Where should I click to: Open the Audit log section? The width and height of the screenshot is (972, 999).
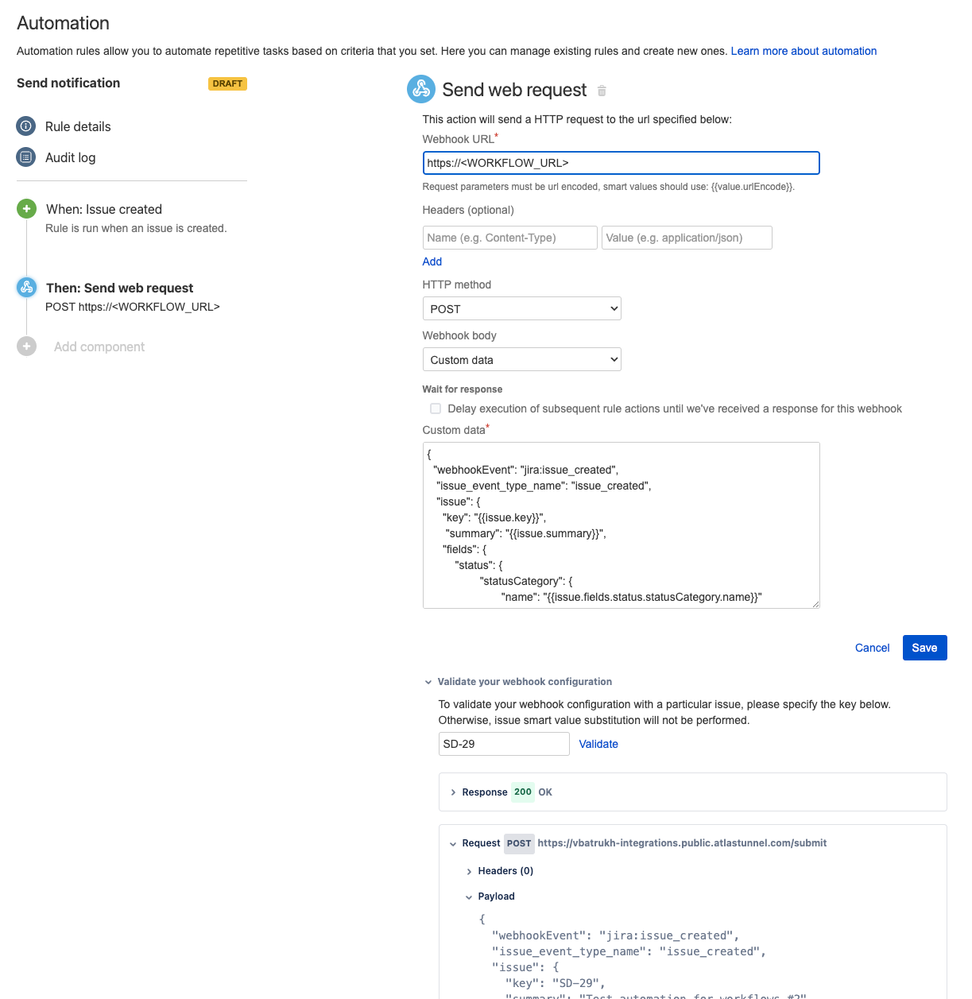coord(71,155)
